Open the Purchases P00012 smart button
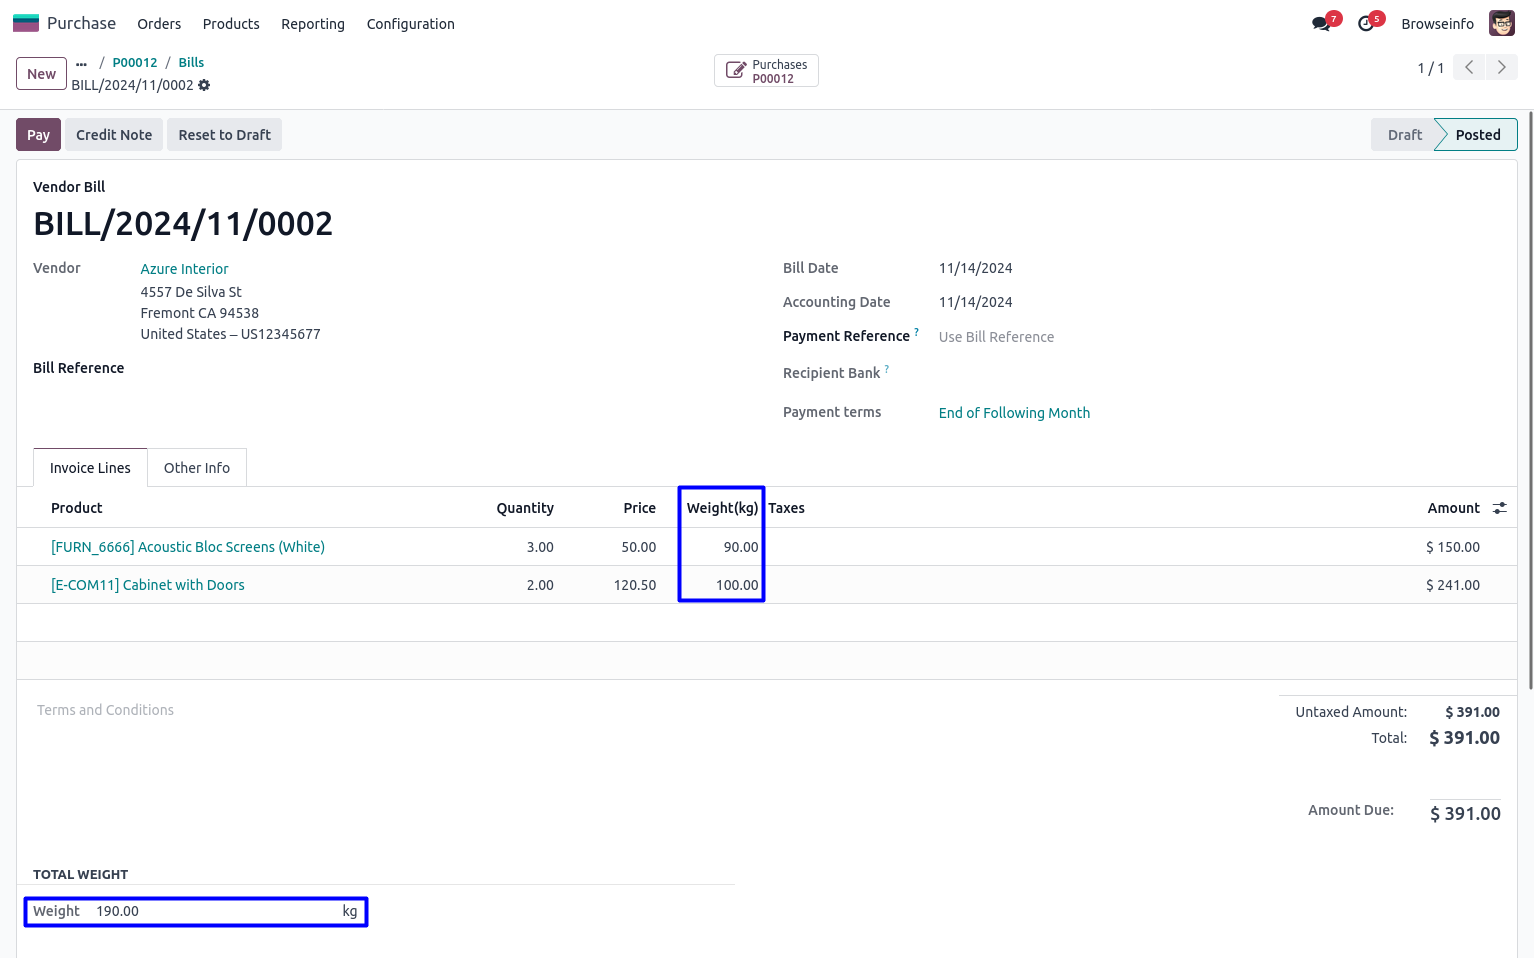 click(x=766, y=71)
